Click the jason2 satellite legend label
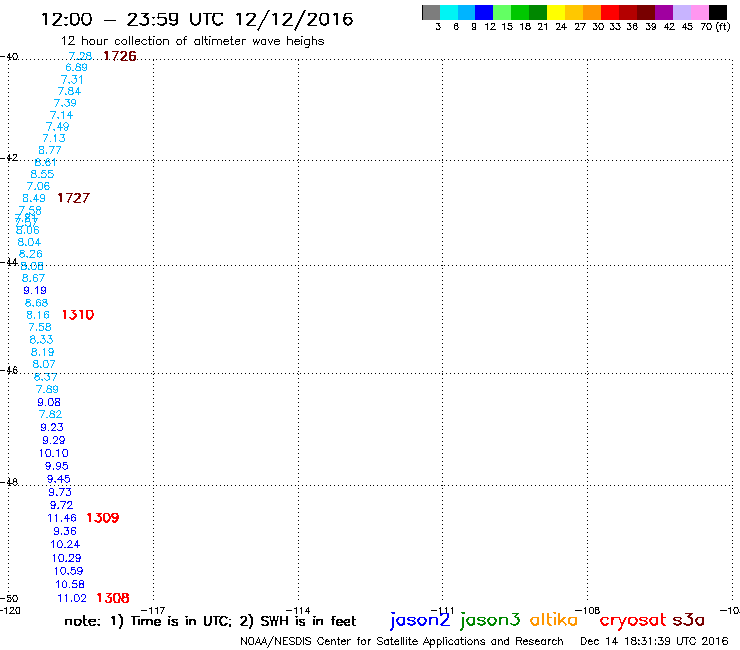Viewport: 740px width, 650px height. 420,620
